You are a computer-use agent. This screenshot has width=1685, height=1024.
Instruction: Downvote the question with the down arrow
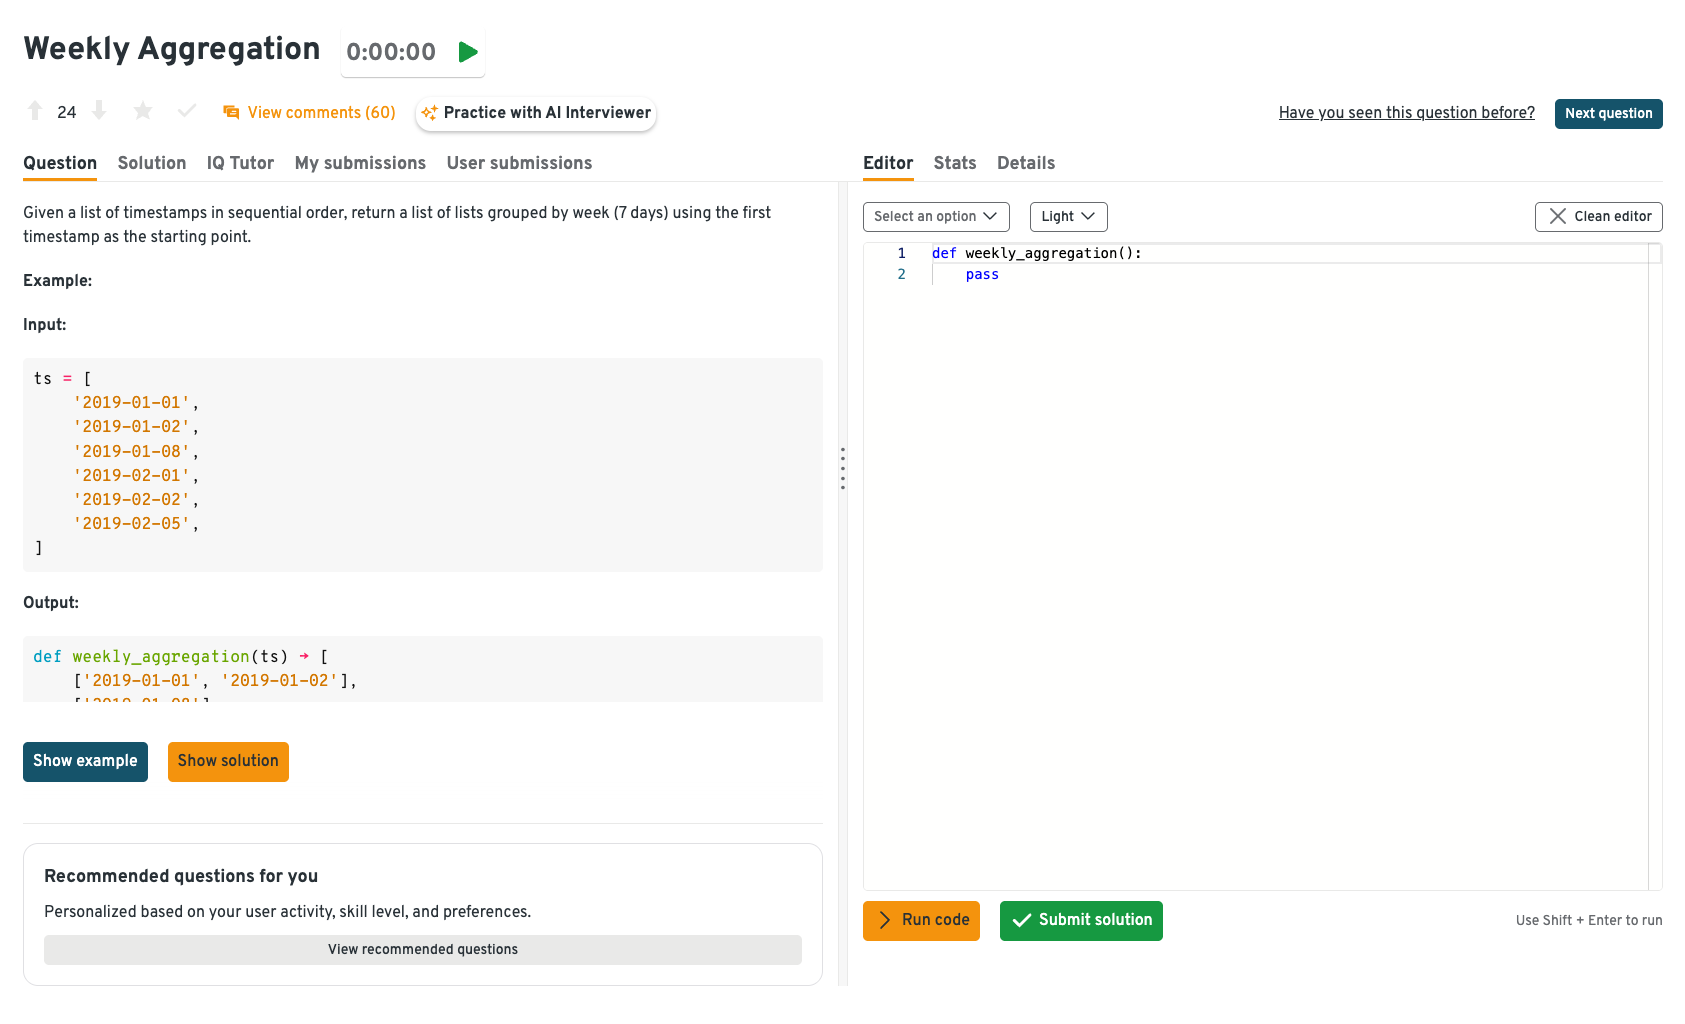click(99, 111)
